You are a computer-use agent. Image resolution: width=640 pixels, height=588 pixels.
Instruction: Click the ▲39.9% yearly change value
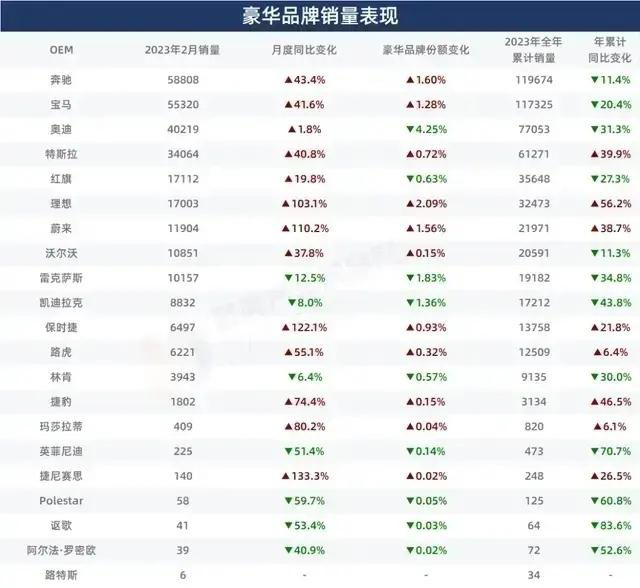coord(611,154)
